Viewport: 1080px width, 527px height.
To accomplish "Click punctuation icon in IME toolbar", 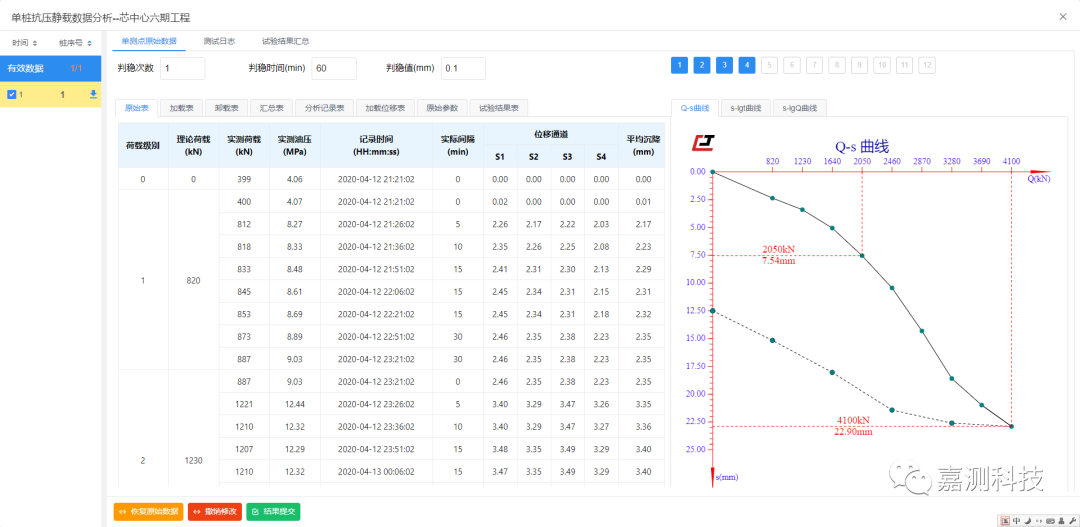I will point(1039,520).
